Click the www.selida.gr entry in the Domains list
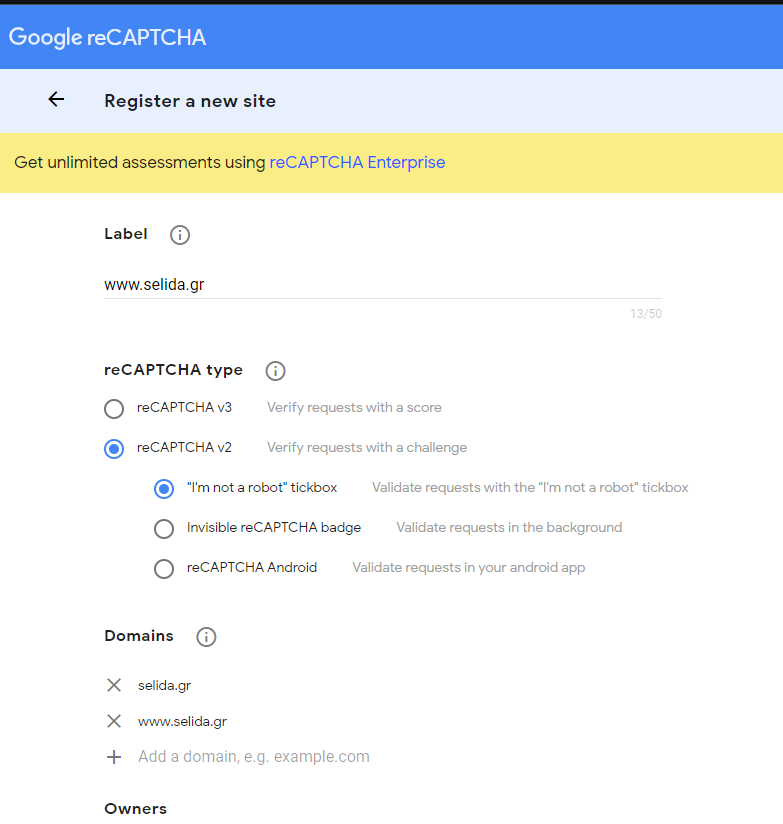 [182, 722]
